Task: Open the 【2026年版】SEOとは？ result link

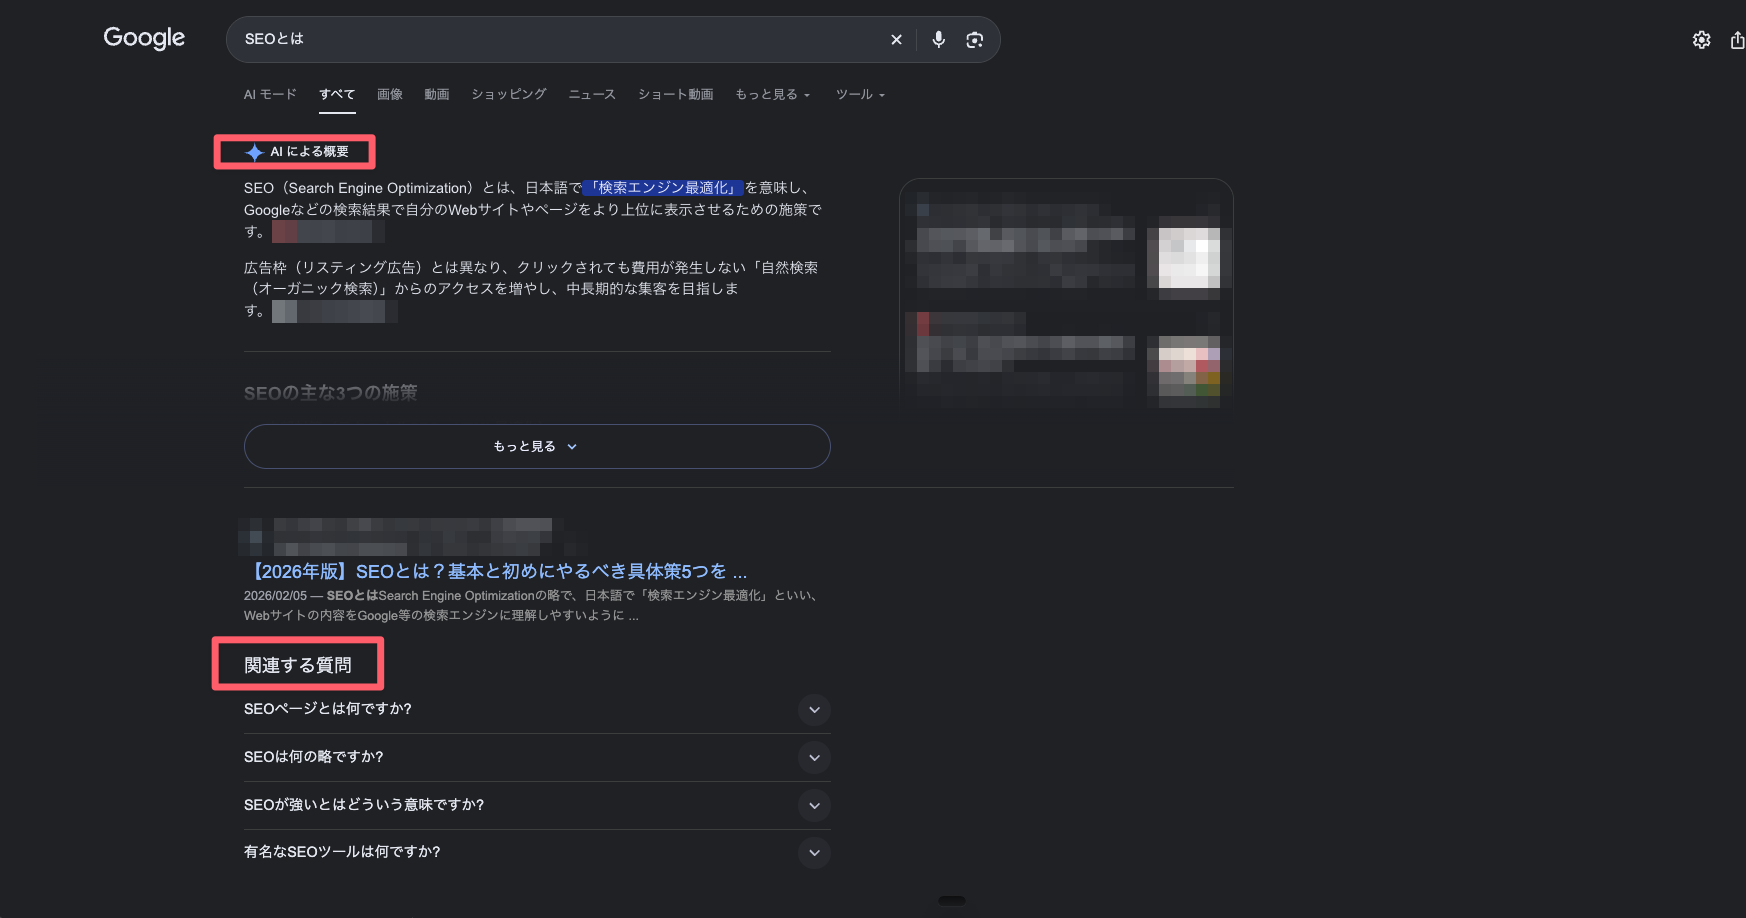Action: coord(496,571)
